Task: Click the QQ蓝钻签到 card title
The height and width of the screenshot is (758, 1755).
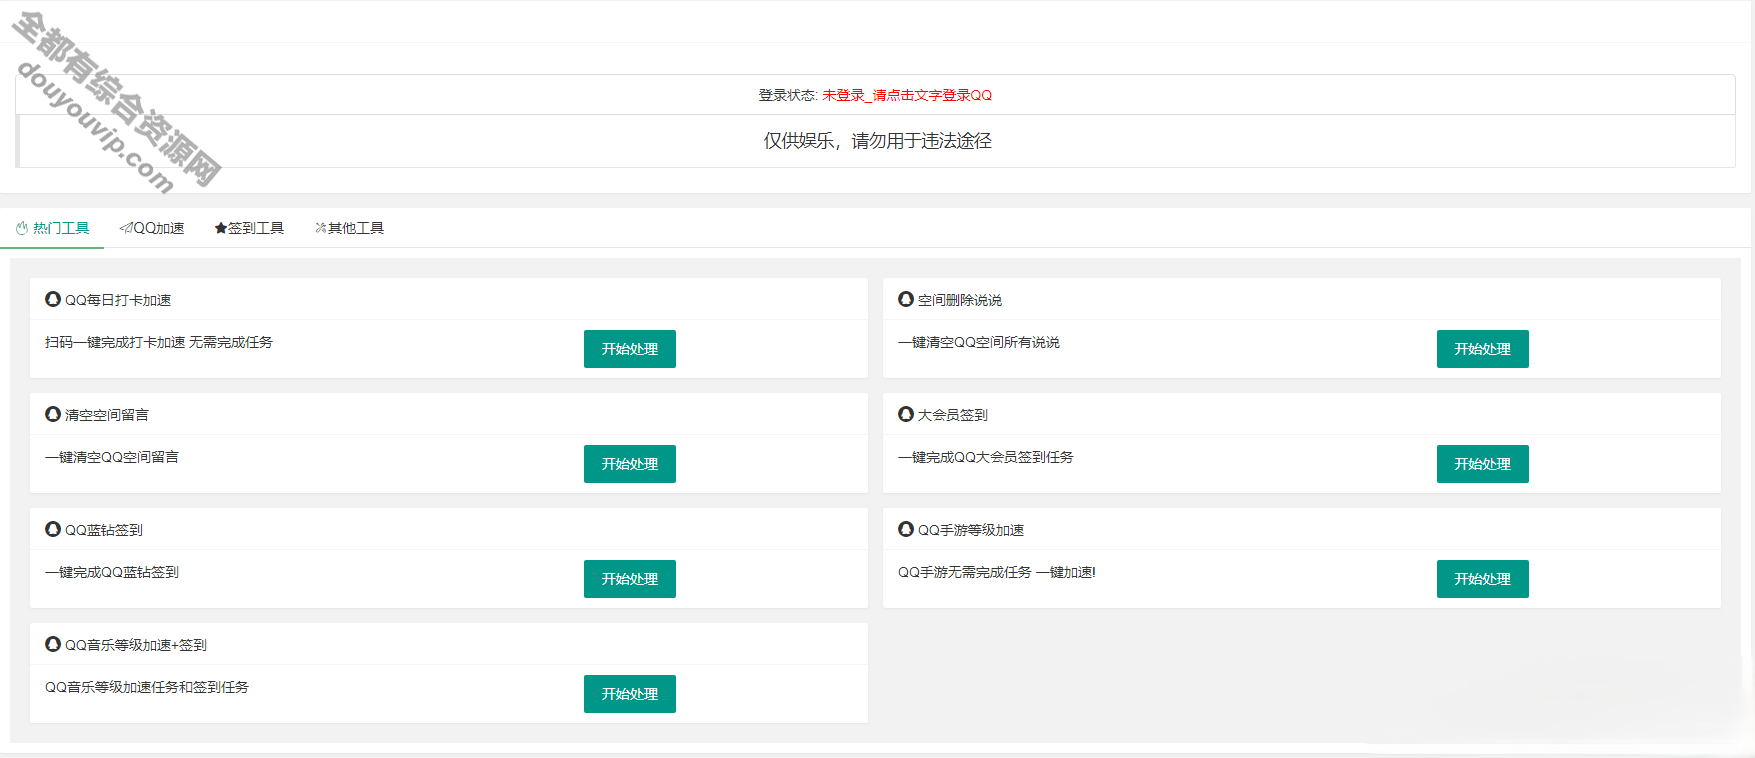Action: (104, 530)
